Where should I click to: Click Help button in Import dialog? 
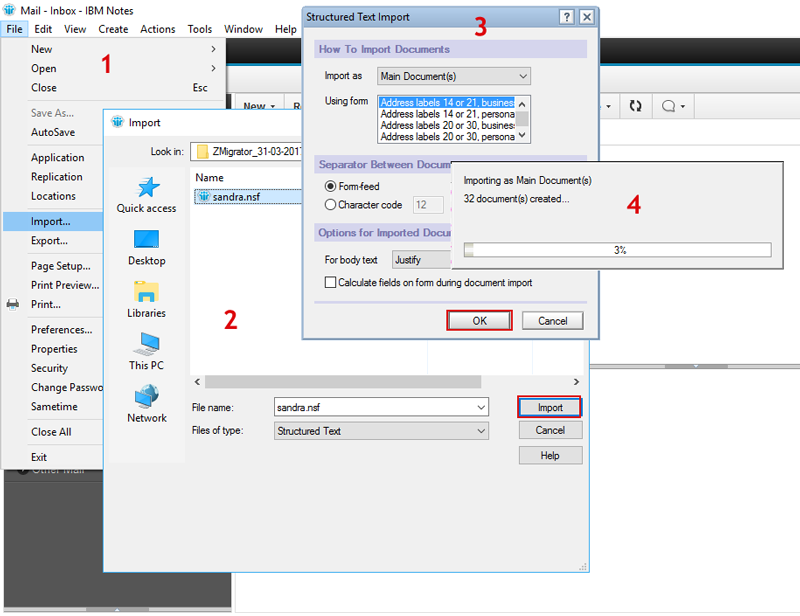pyautogui.click(x=550, y=455)
